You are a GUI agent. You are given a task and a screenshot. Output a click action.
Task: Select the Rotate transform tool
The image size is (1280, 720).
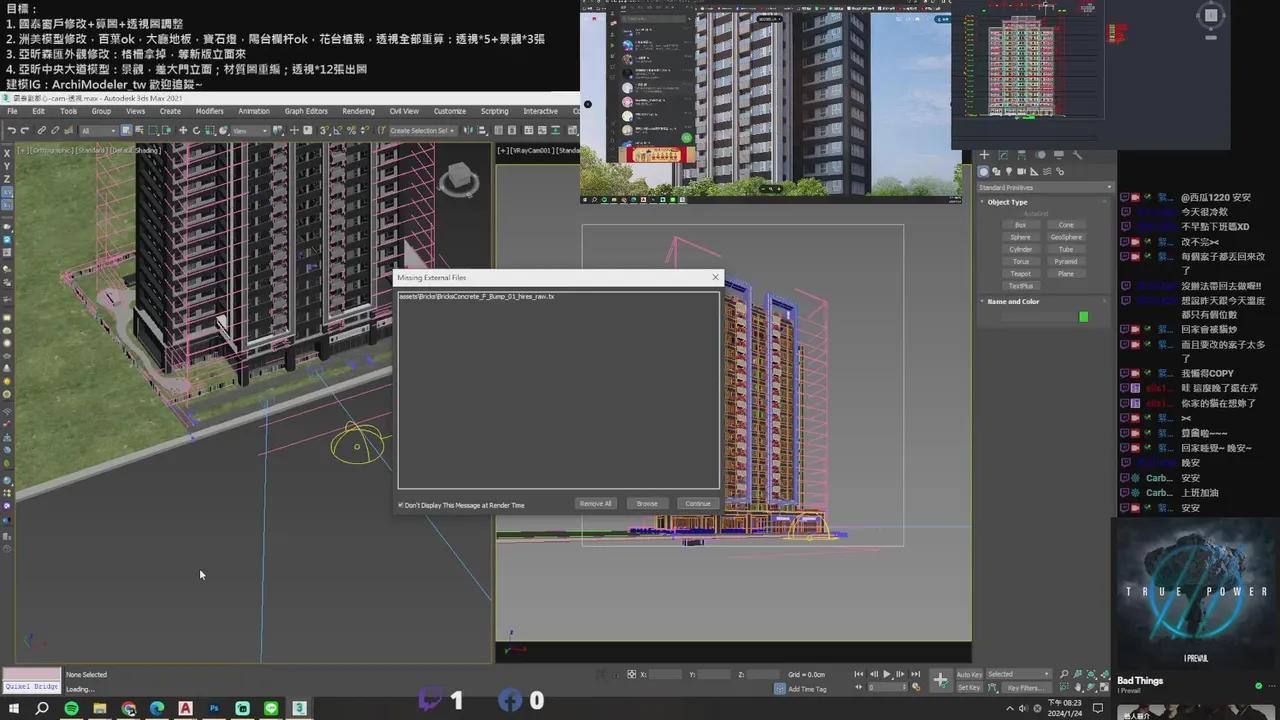tap(195, 130)
